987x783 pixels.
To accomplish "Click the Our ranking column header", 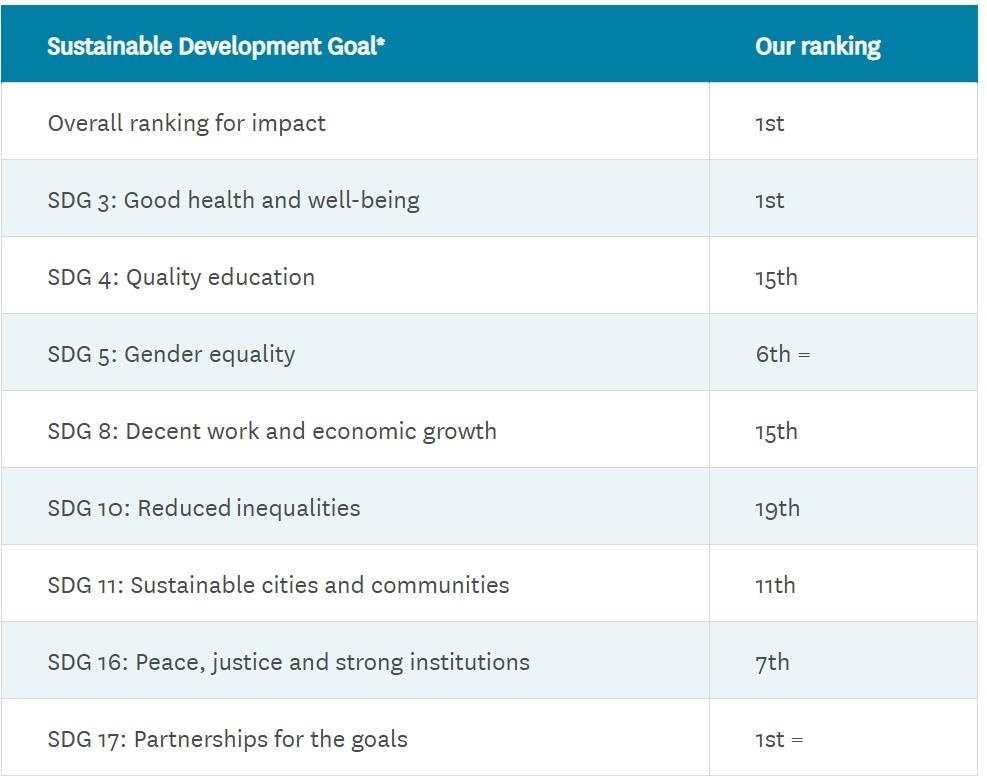I will coord(817,47).
